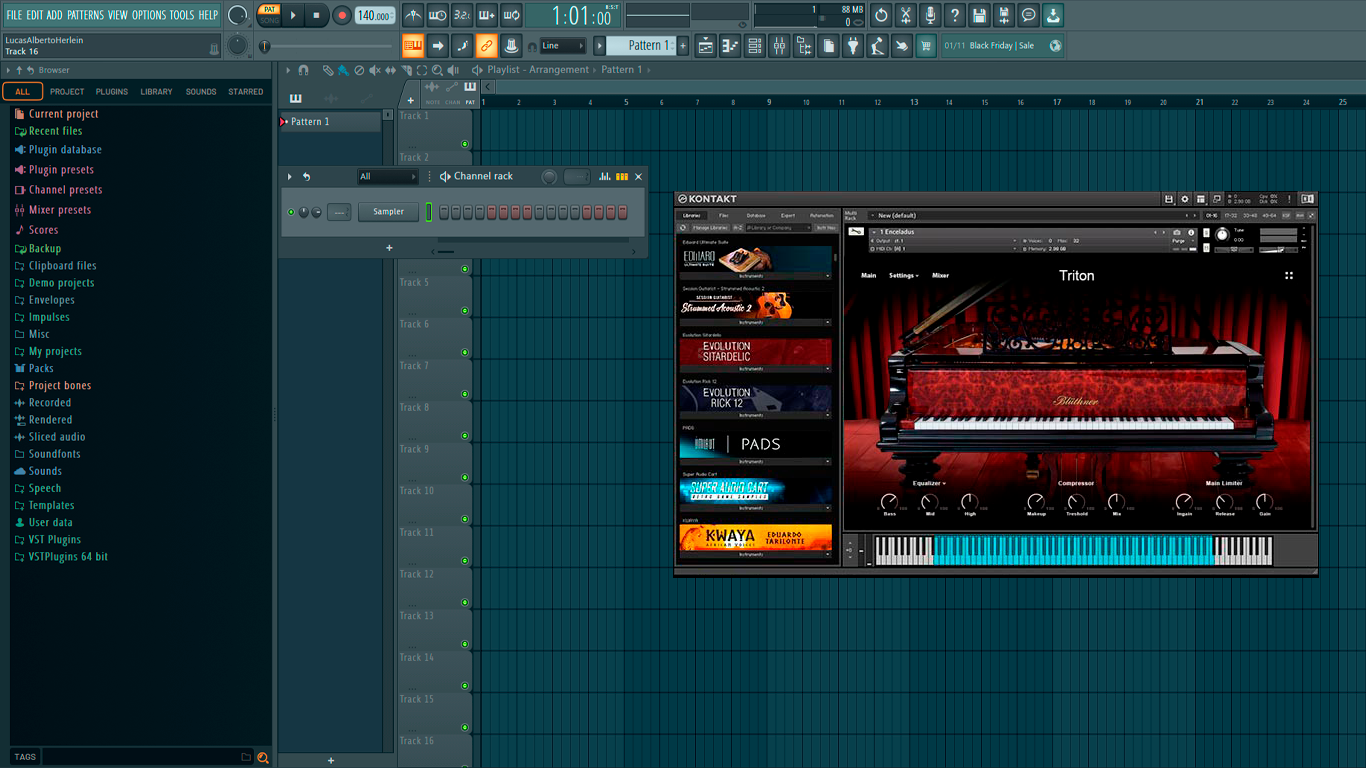
Task: Click the song position slider handle
Action: click(265, 46)
